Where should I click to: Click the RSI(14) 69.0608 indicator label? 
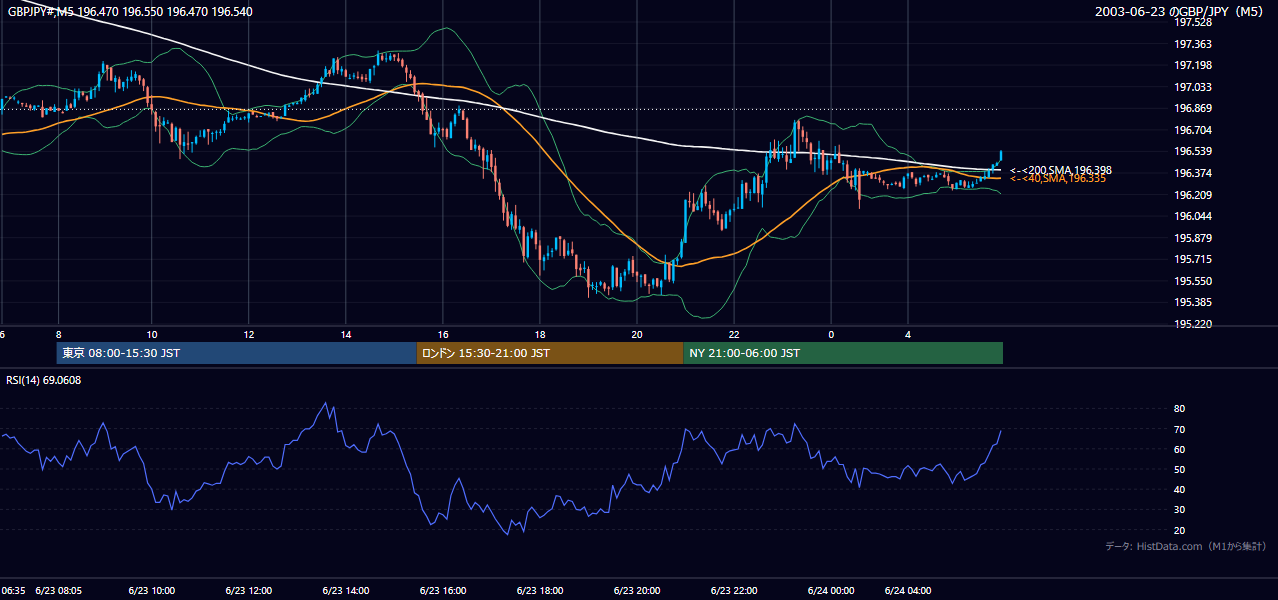43,380
